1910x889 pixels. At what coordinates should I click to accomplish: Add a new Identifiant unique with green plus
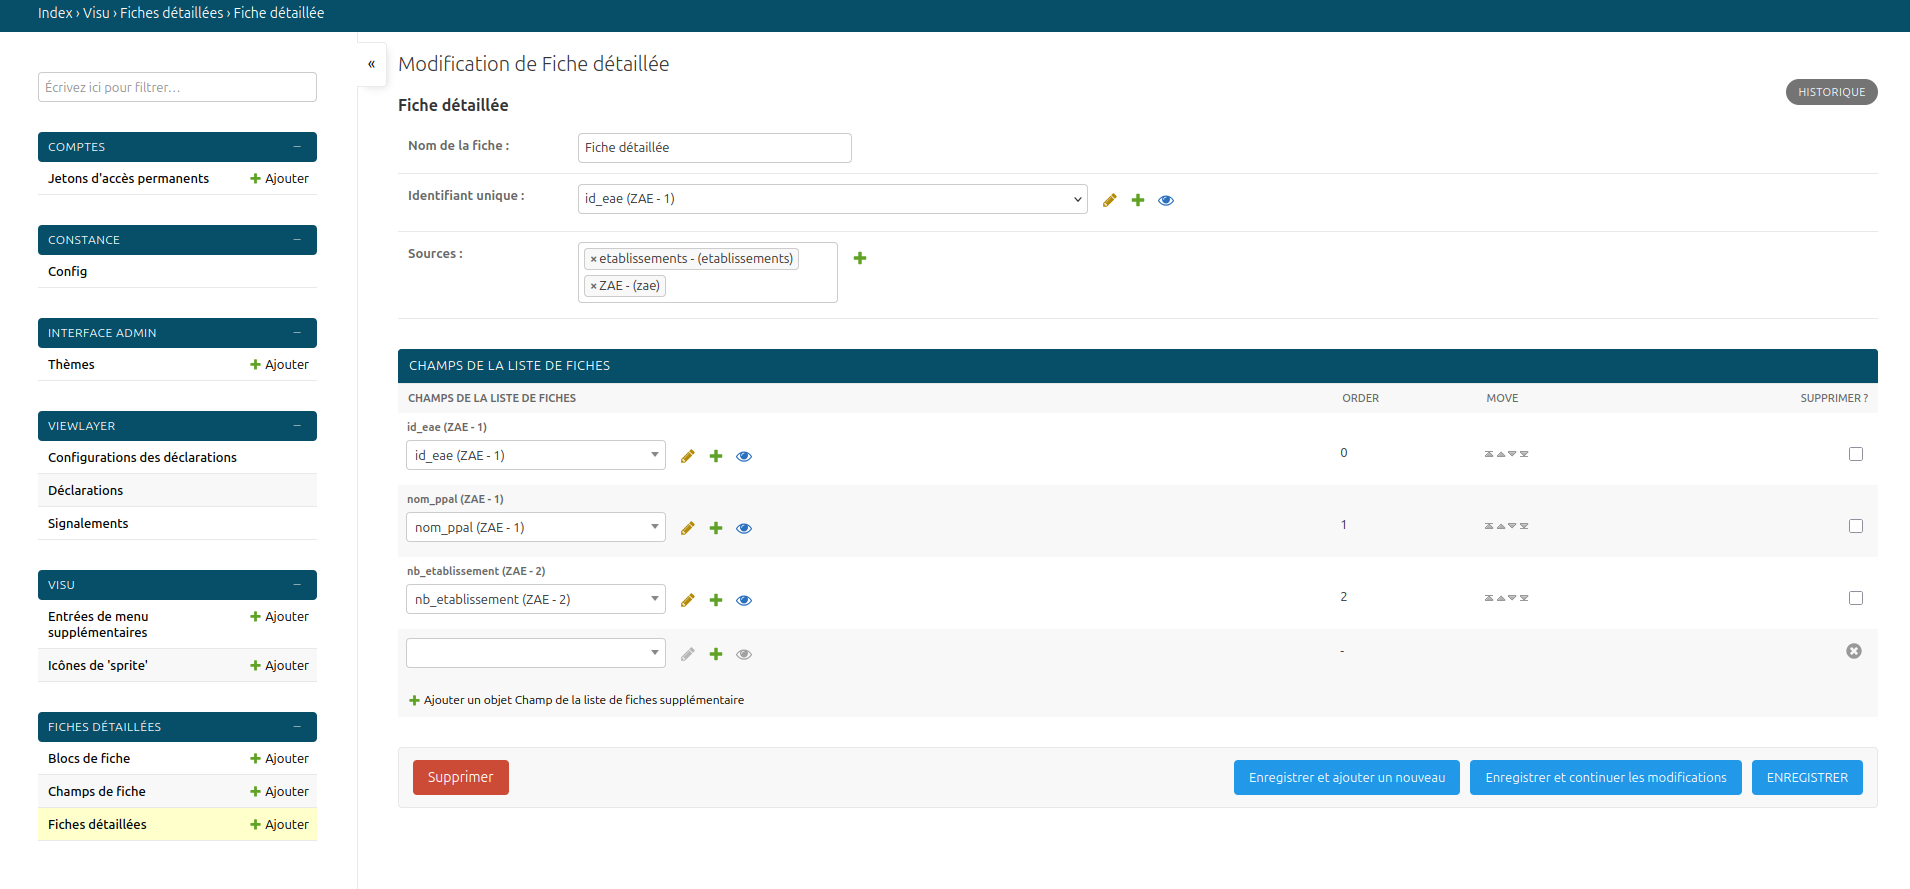[x=1137, y=200]
